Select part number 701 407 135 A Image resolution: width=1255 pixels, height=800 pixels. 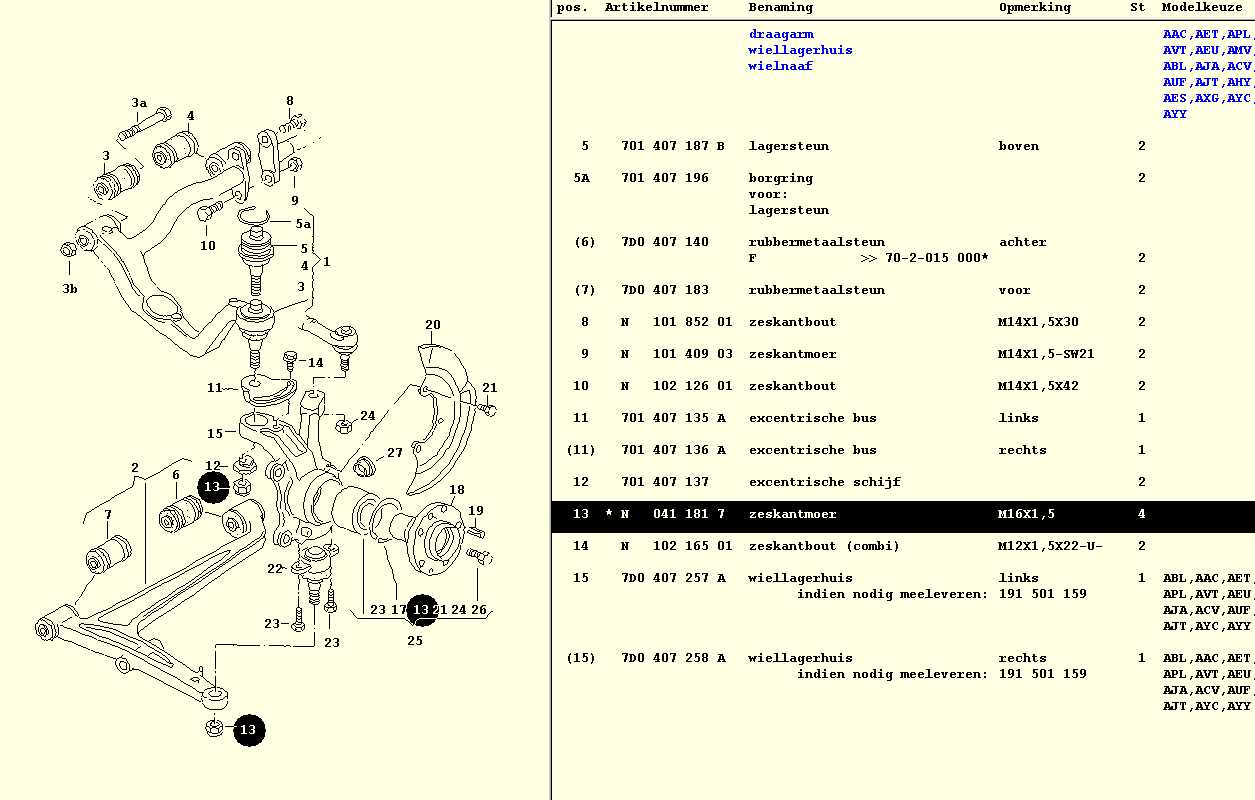(673, 418)
